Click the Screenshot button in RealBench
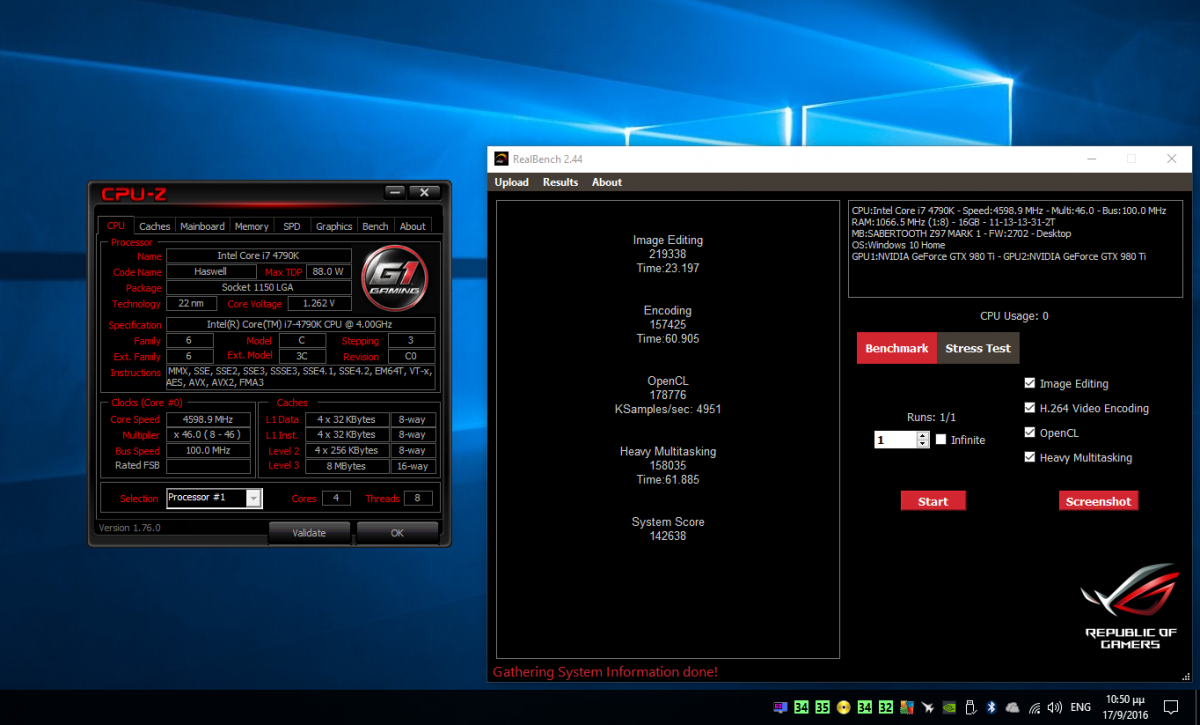1200x725 pixels. [x=1098, y=501]
